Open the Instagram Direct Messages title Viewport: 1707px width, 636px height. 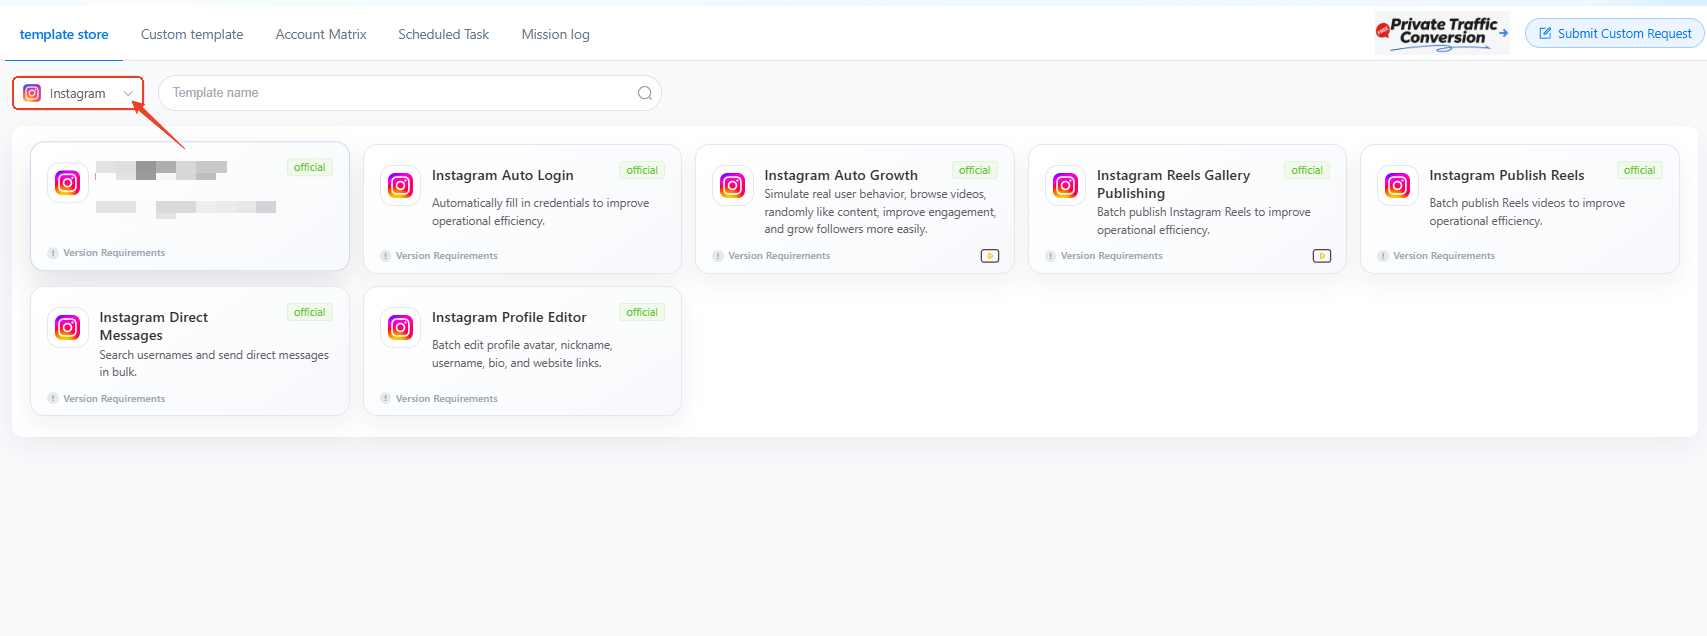pyautogui.click(x=154, y=326)
